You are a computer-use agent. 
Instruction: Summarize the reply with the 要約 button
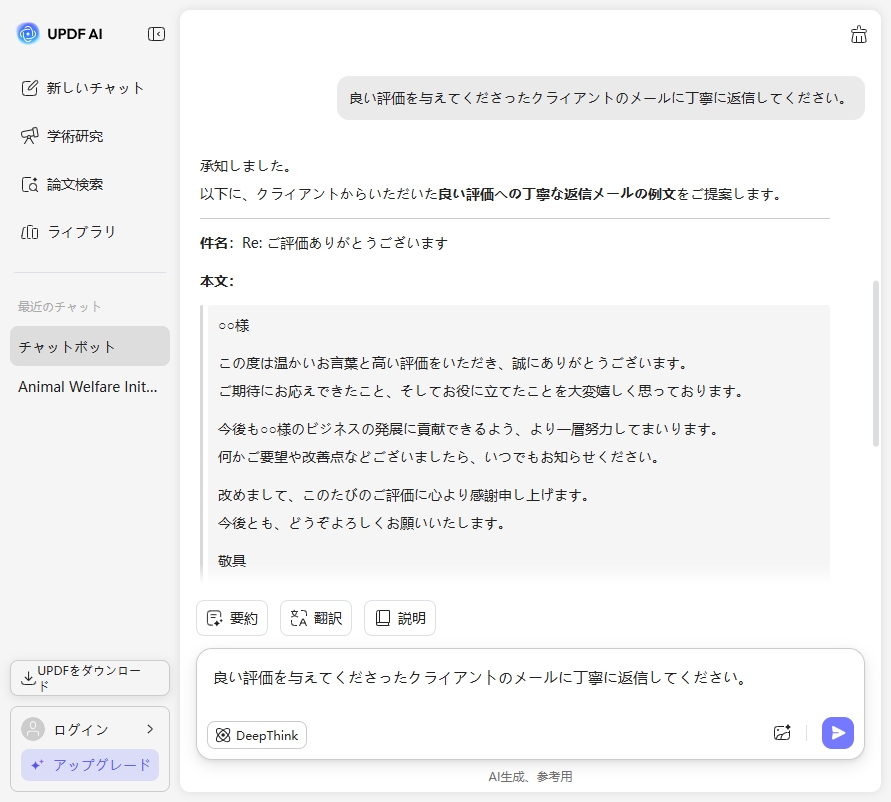[232, 618]
